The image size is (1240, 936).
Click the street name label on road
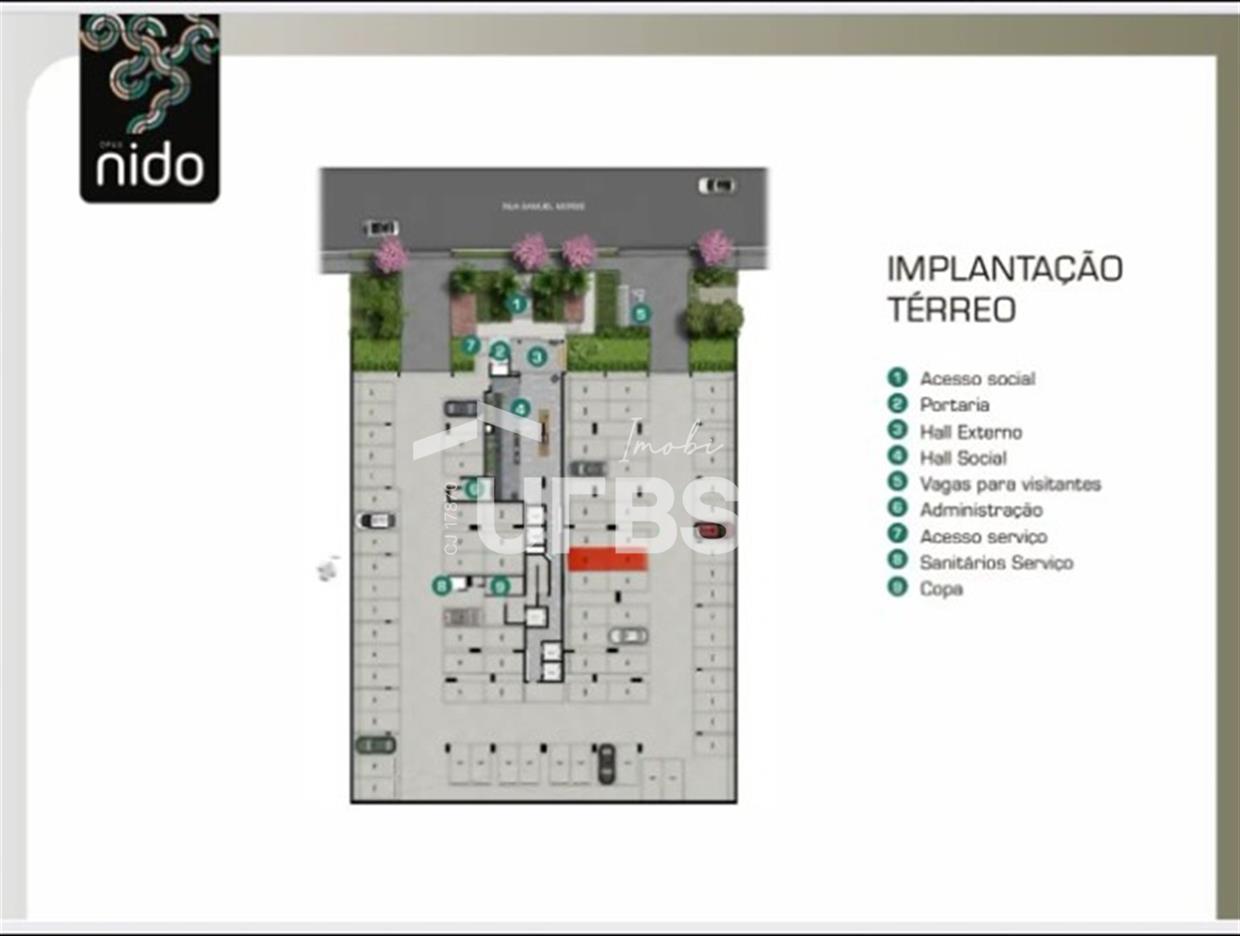543,206
